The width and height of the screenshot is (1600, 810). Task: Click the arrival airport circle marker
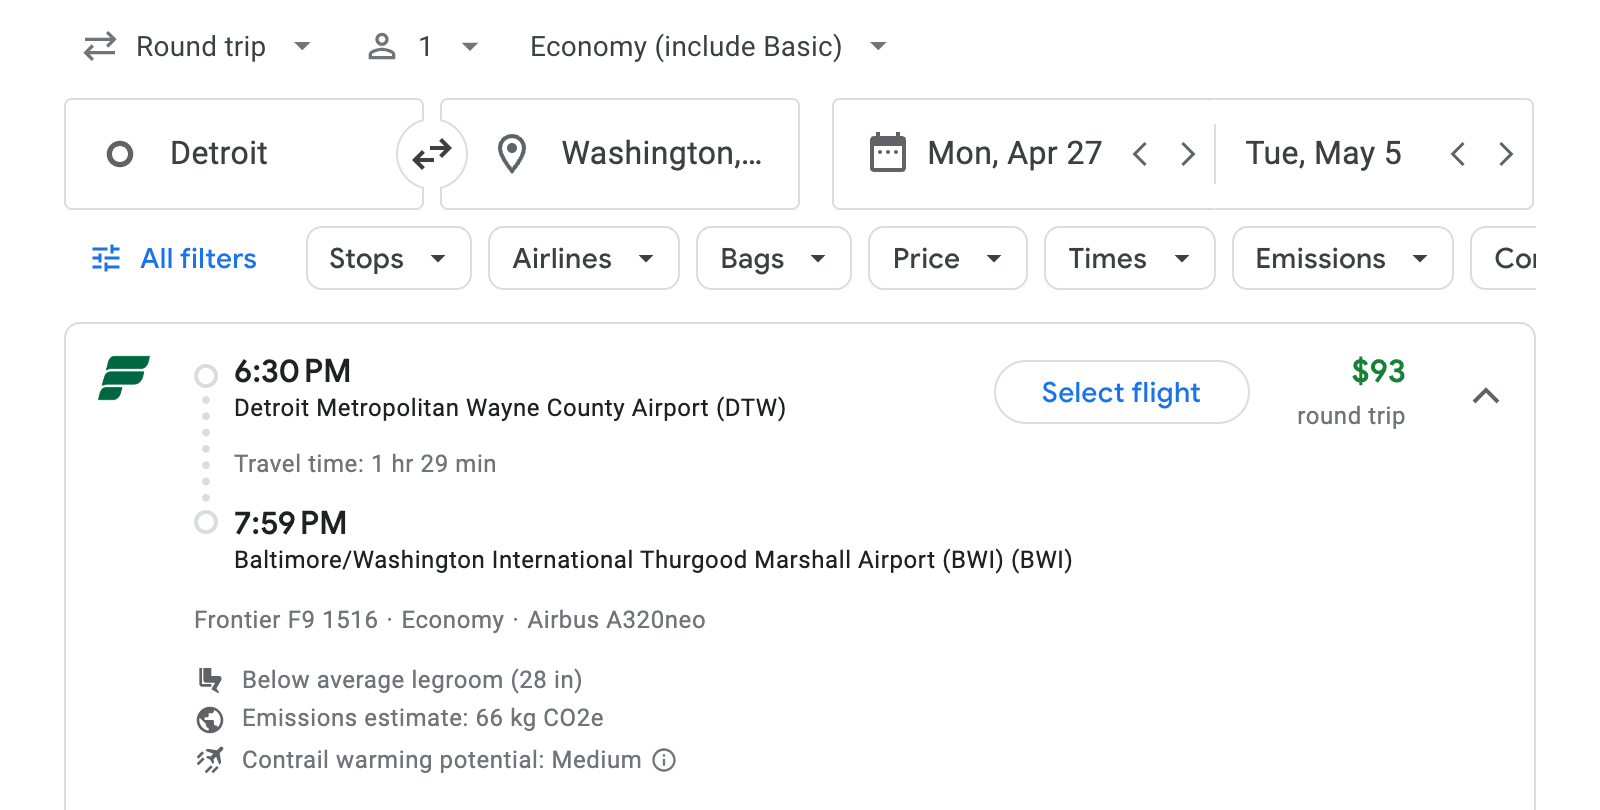coord(207,521)
